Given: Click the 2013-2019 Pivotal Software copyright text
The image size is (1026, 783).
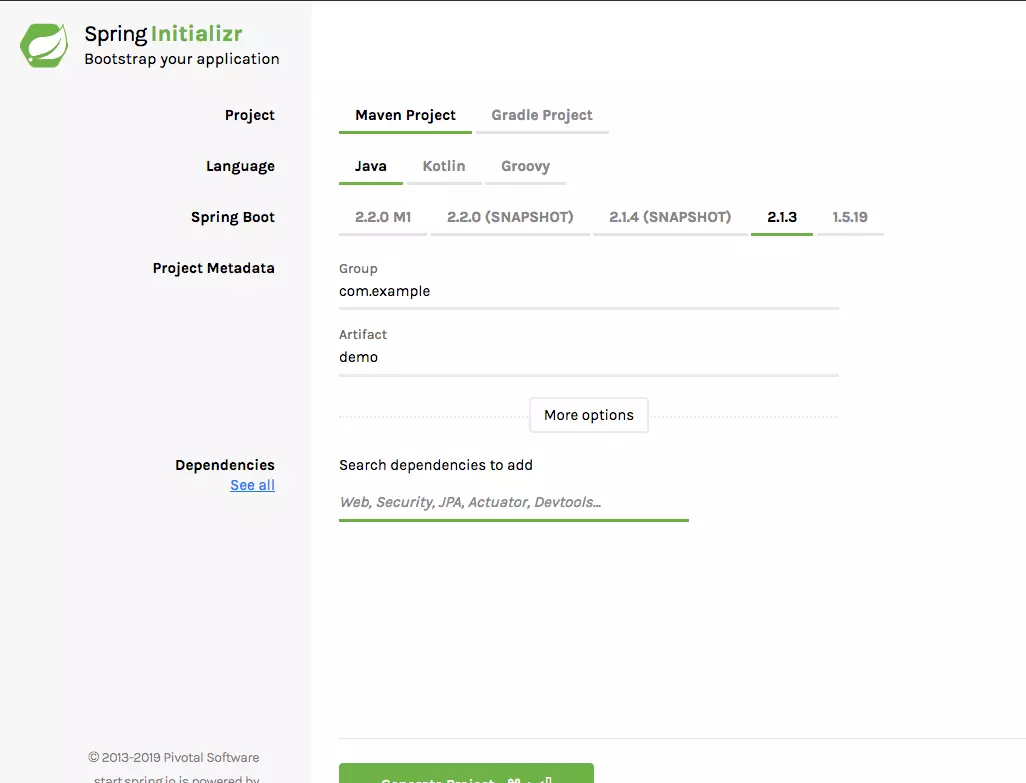Looking at the screenshot, I should tap(174, 757).
